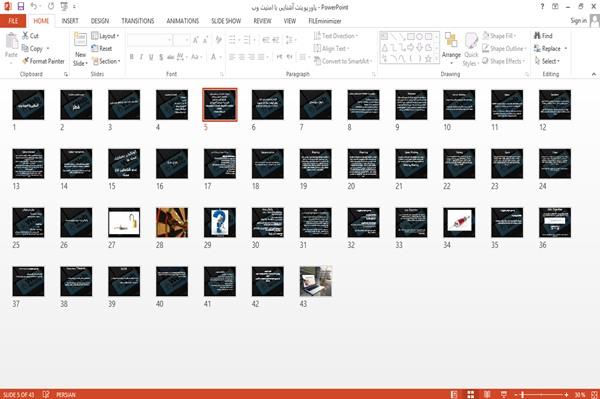Select slide thumbnail number 29

[x=220, y=223]
